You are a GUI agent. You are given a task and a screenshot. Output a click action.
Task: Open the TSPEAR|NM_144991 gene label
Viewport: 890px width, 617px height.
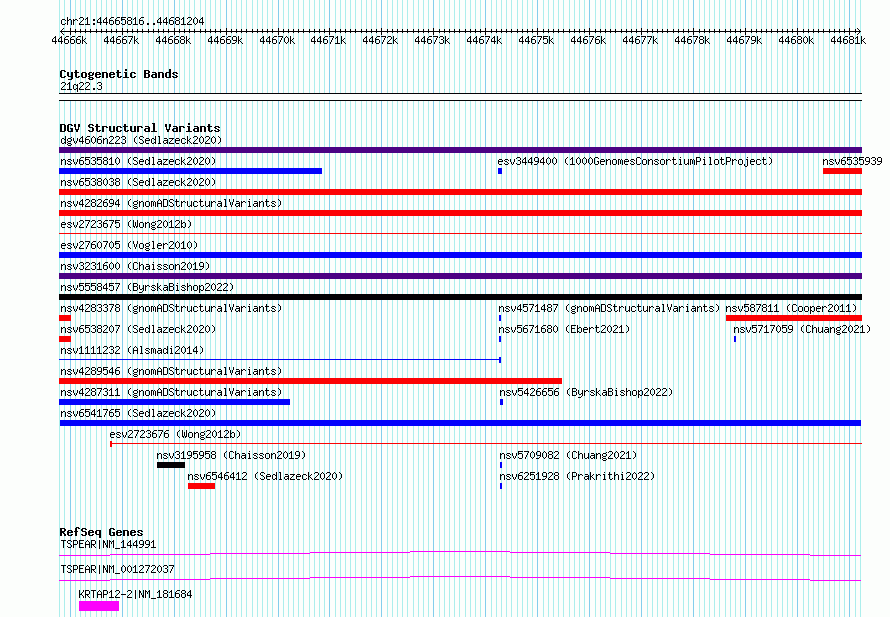coord(108,544)
